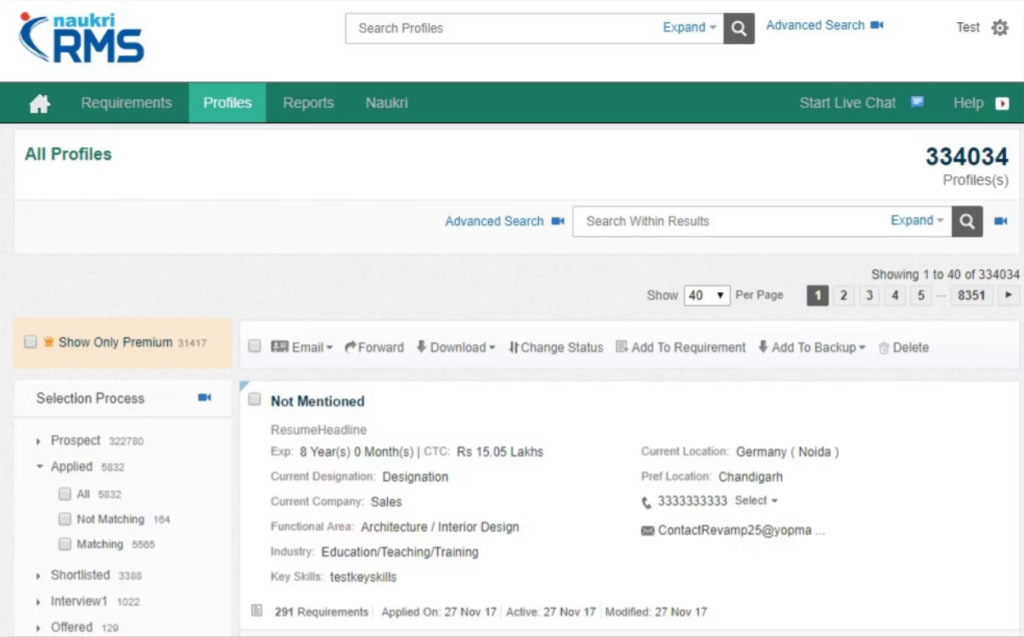Select the Not Mentioned profile checkbox
Screen dimensions: 1024x637
(256, 399)
